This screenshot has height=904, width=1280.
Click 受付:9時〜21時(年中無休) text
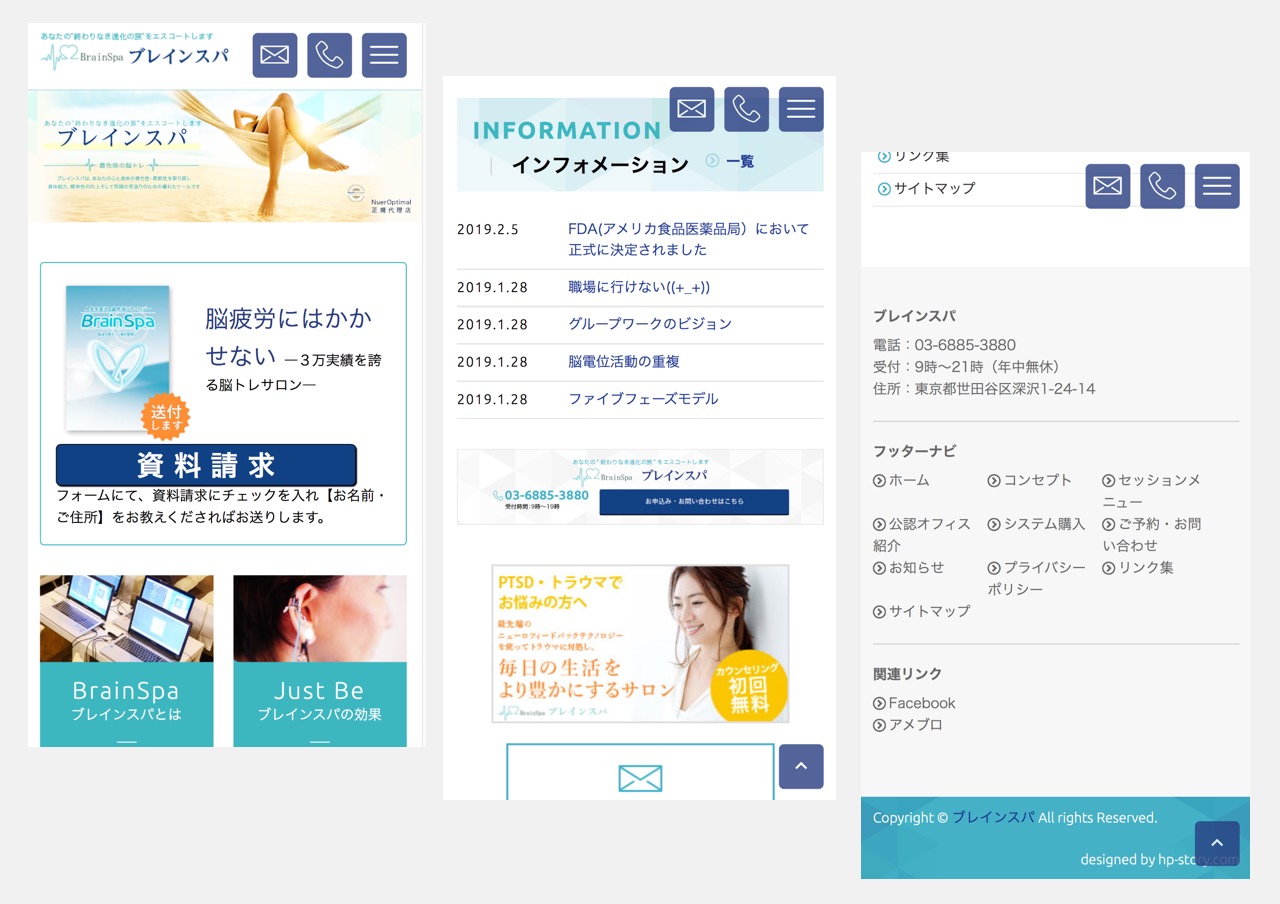click(x=970, y=366)
